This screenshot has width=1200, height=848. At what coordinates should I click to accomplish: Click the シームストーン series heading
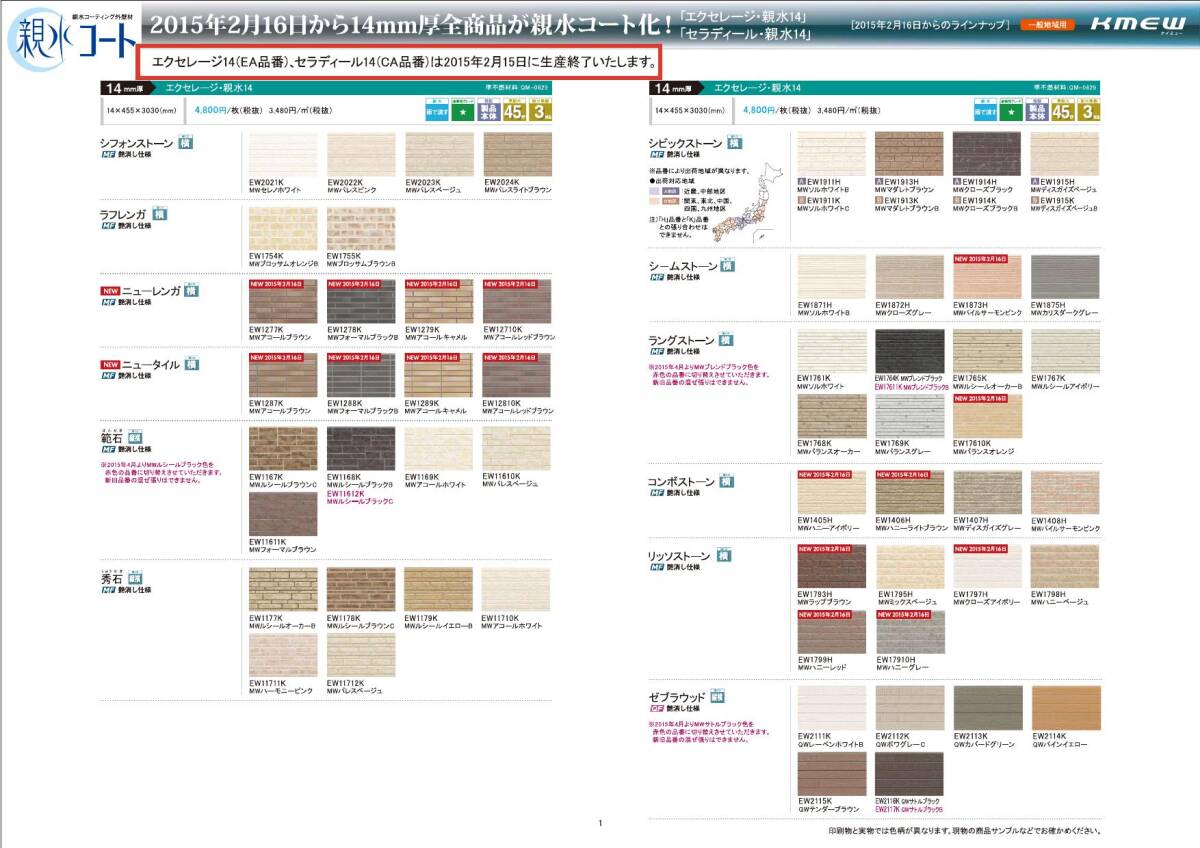coord(683,266)
